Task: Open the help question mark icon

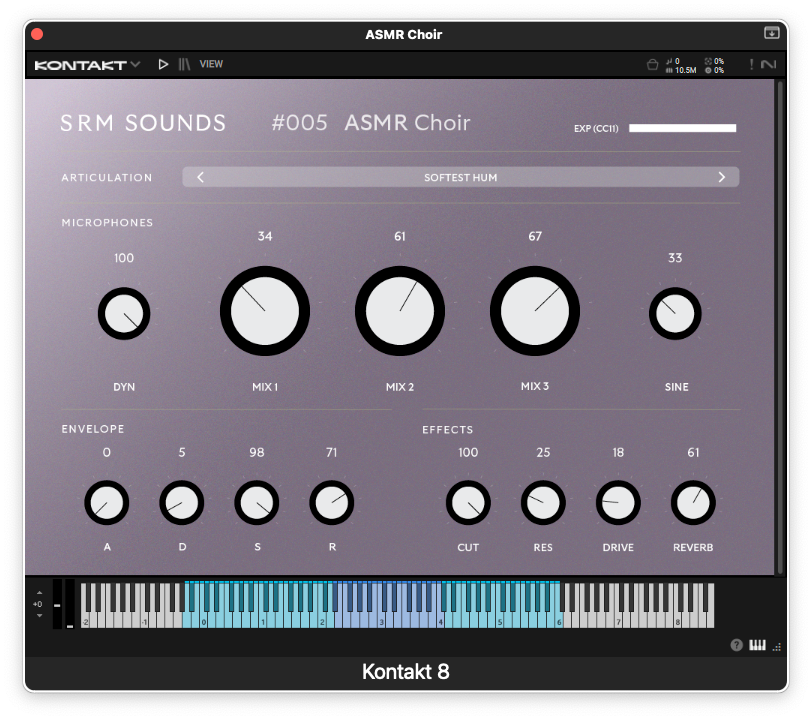Action: click(737, 645)
